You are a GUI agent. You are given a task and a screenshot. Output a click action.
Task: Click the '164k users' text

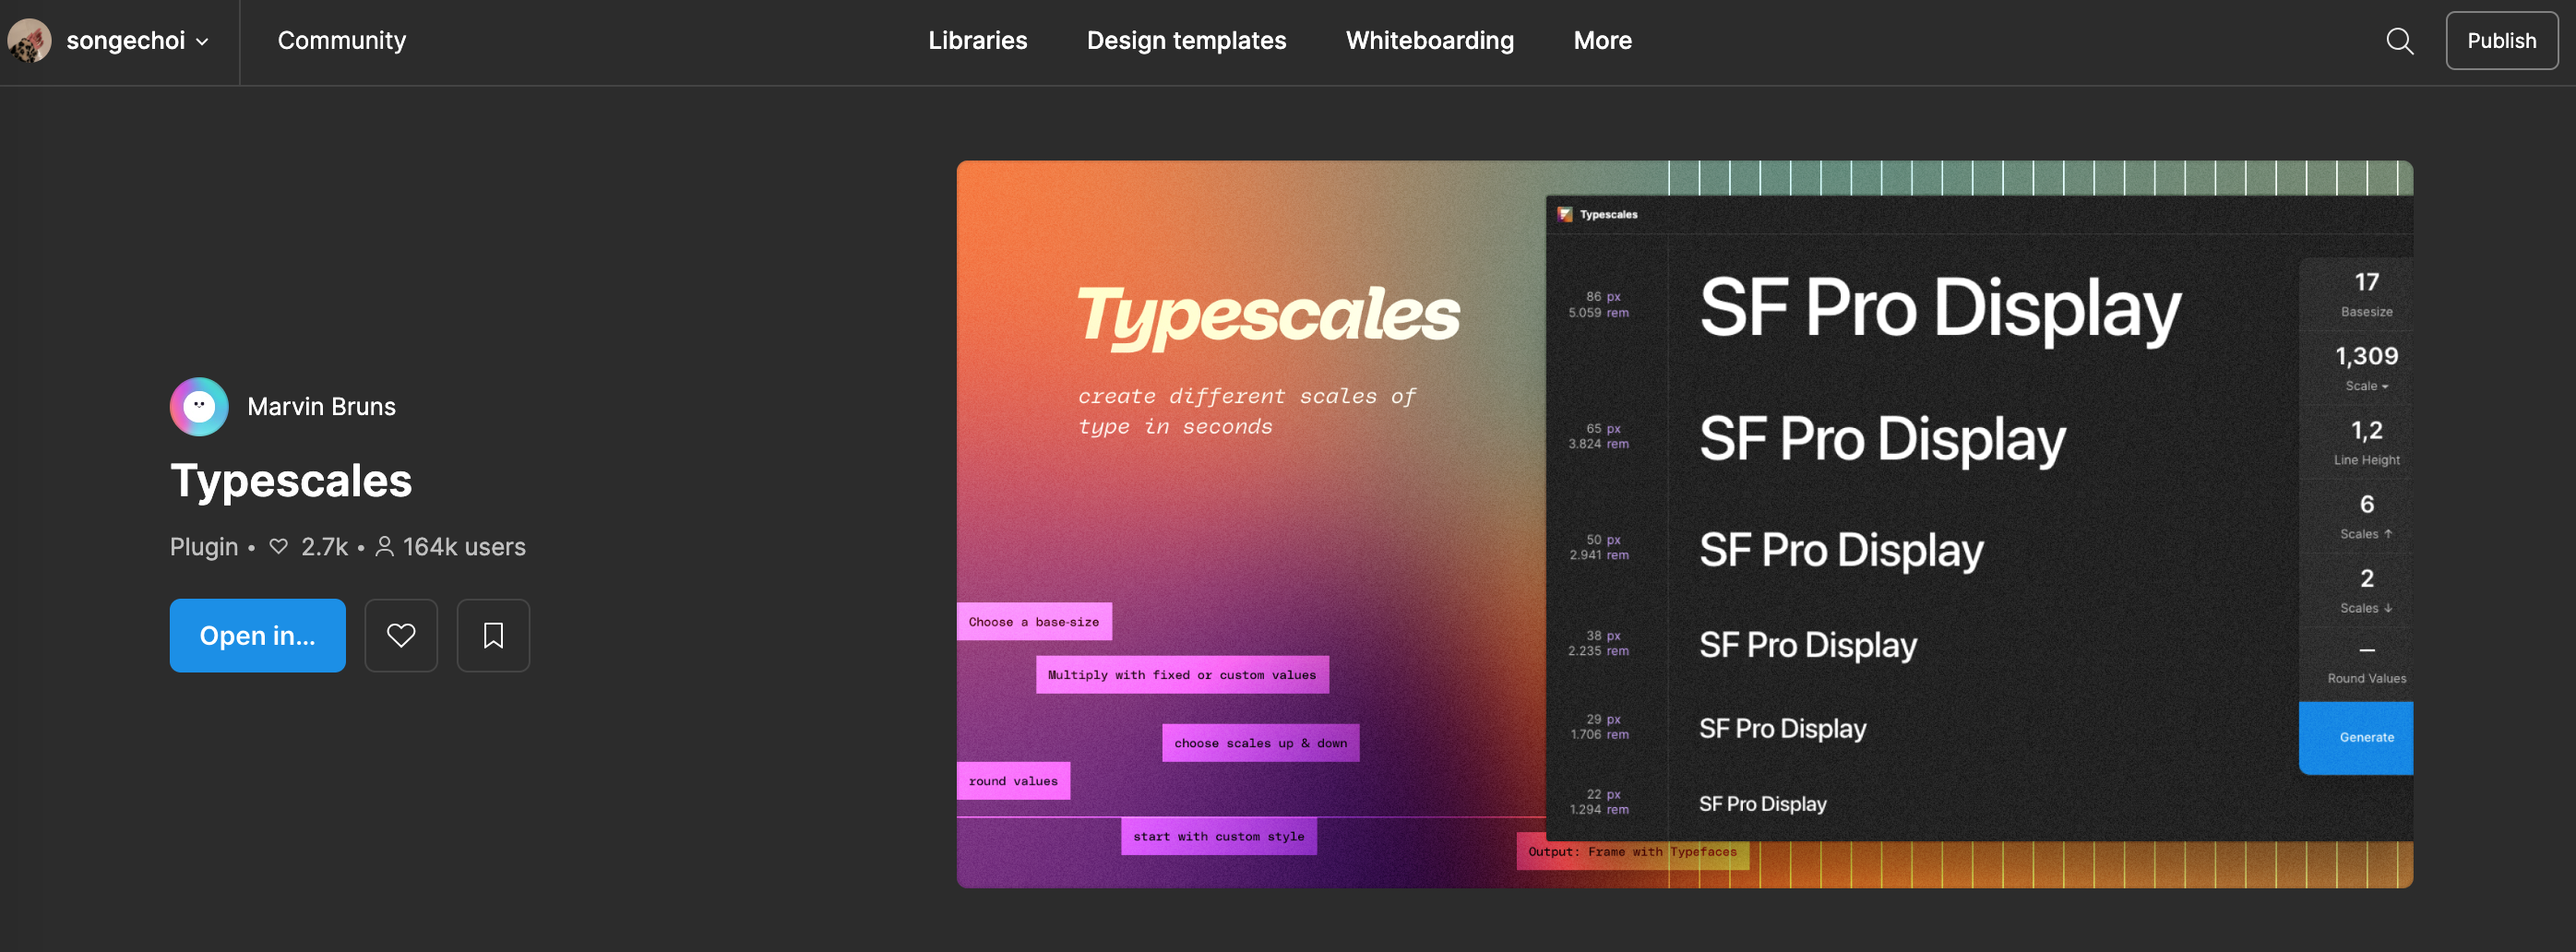click(464, 547)
